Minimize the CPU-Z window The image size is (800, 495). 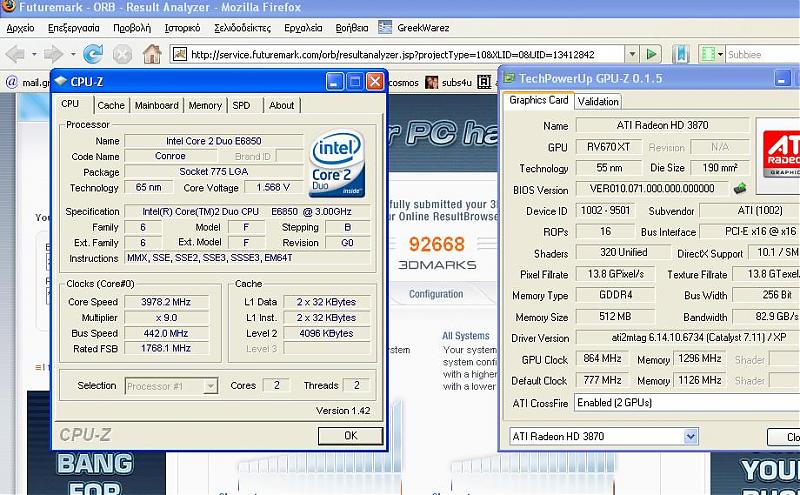click(335, 81)
